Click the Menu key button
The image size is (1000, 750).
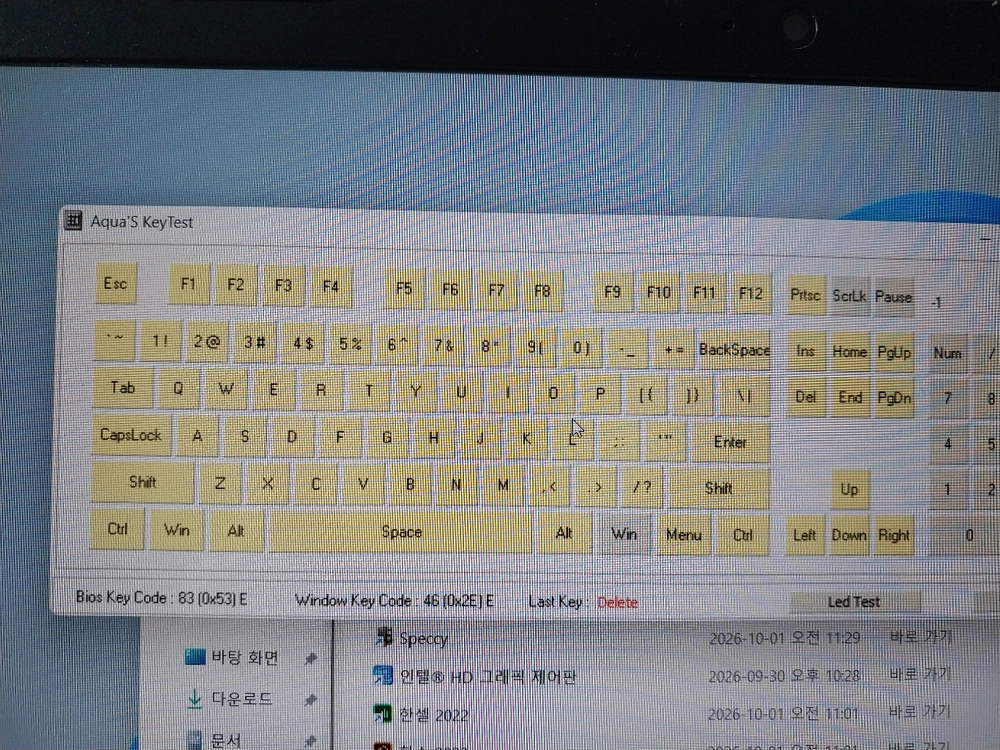[684, 535]
